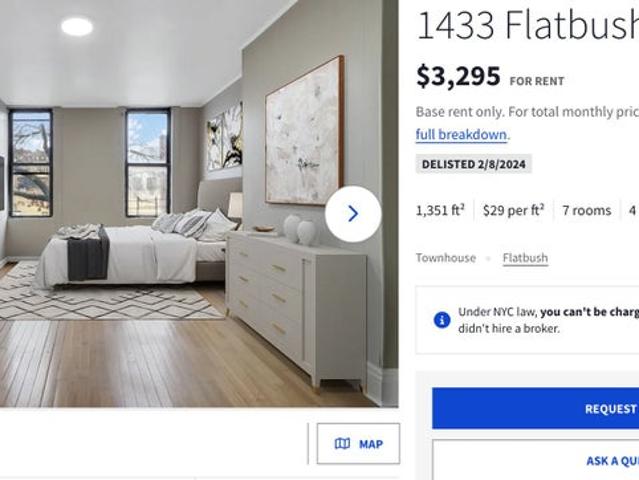Open the bedroom listing photo
This screenshot has height=480, width=639.
199,204
